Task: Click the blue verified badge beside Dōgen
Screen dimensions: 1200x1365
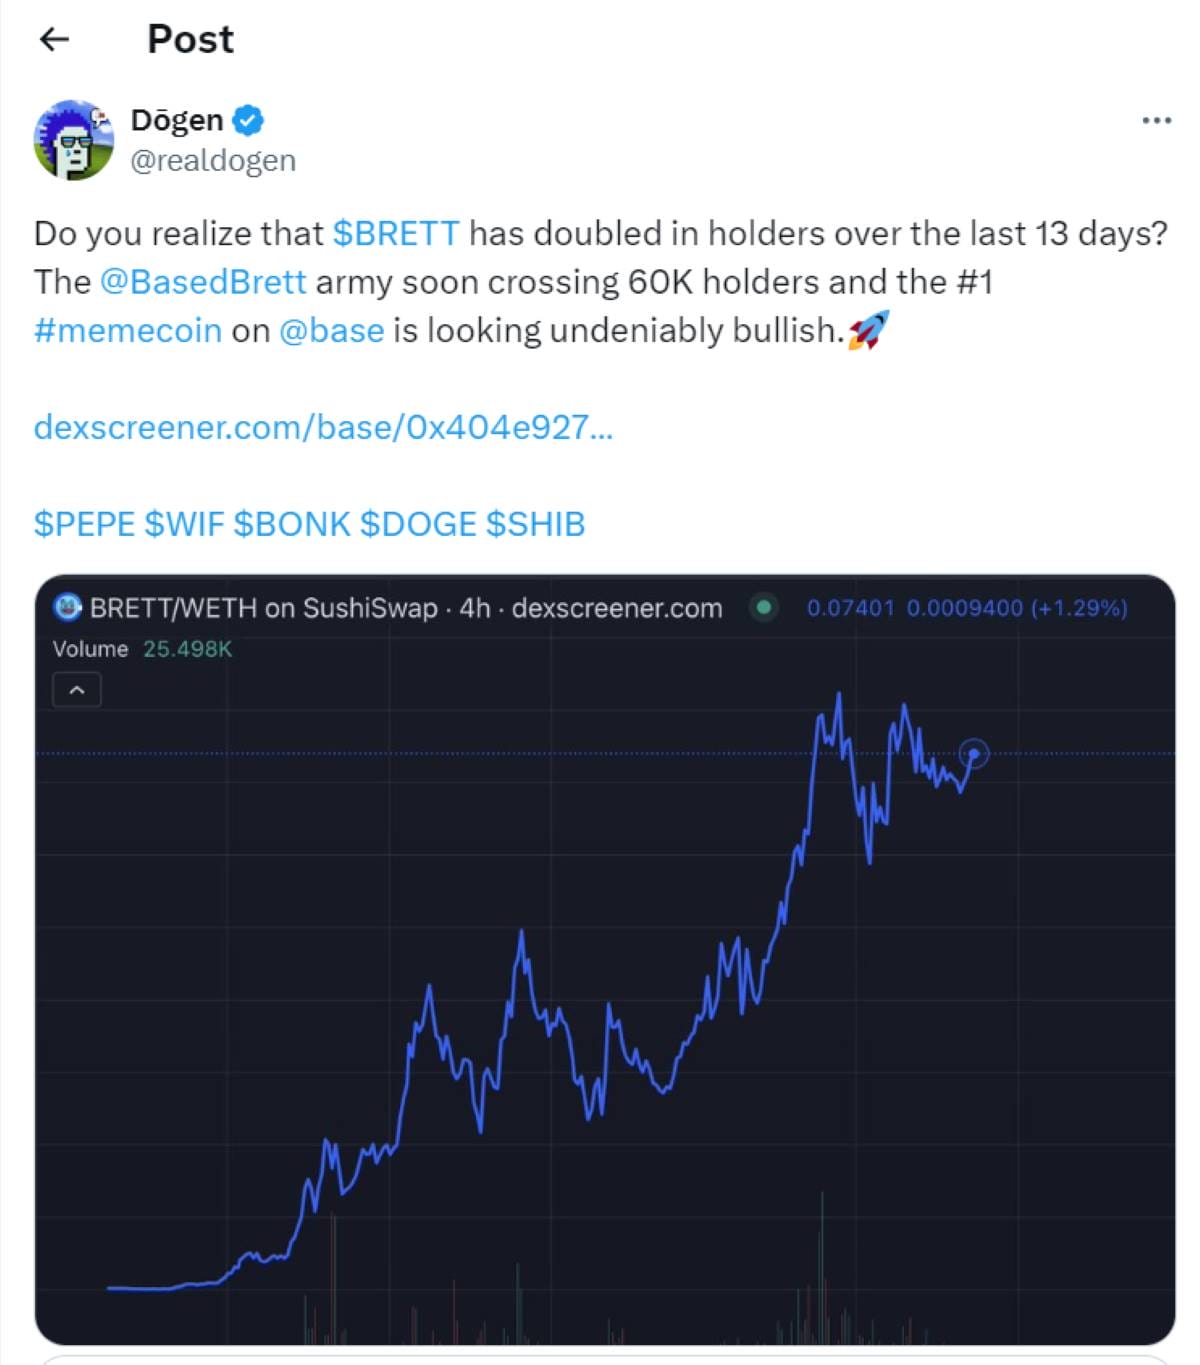Action: point(245,119)
